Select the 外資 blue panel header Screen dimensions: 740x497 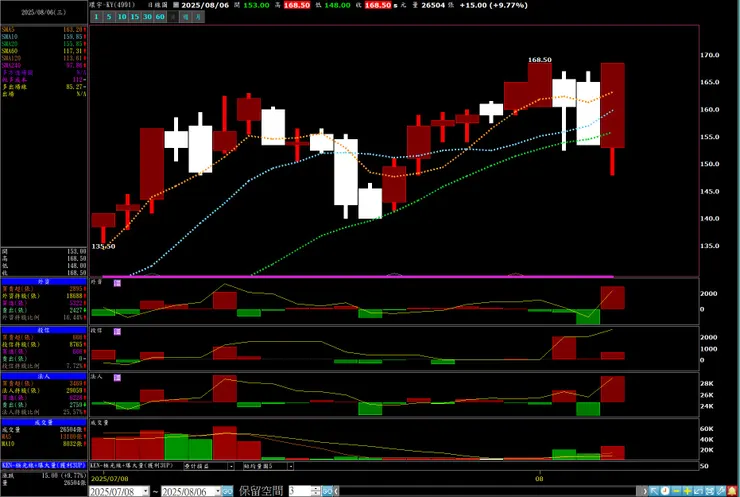click(x=44, y=281)
